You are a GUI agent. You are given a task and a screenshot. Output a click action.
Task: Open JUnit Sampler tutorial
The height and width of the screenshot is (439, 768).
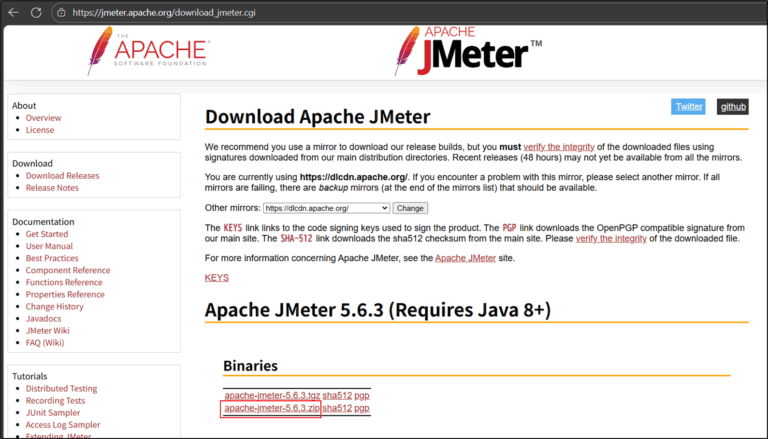pos(53,413)
